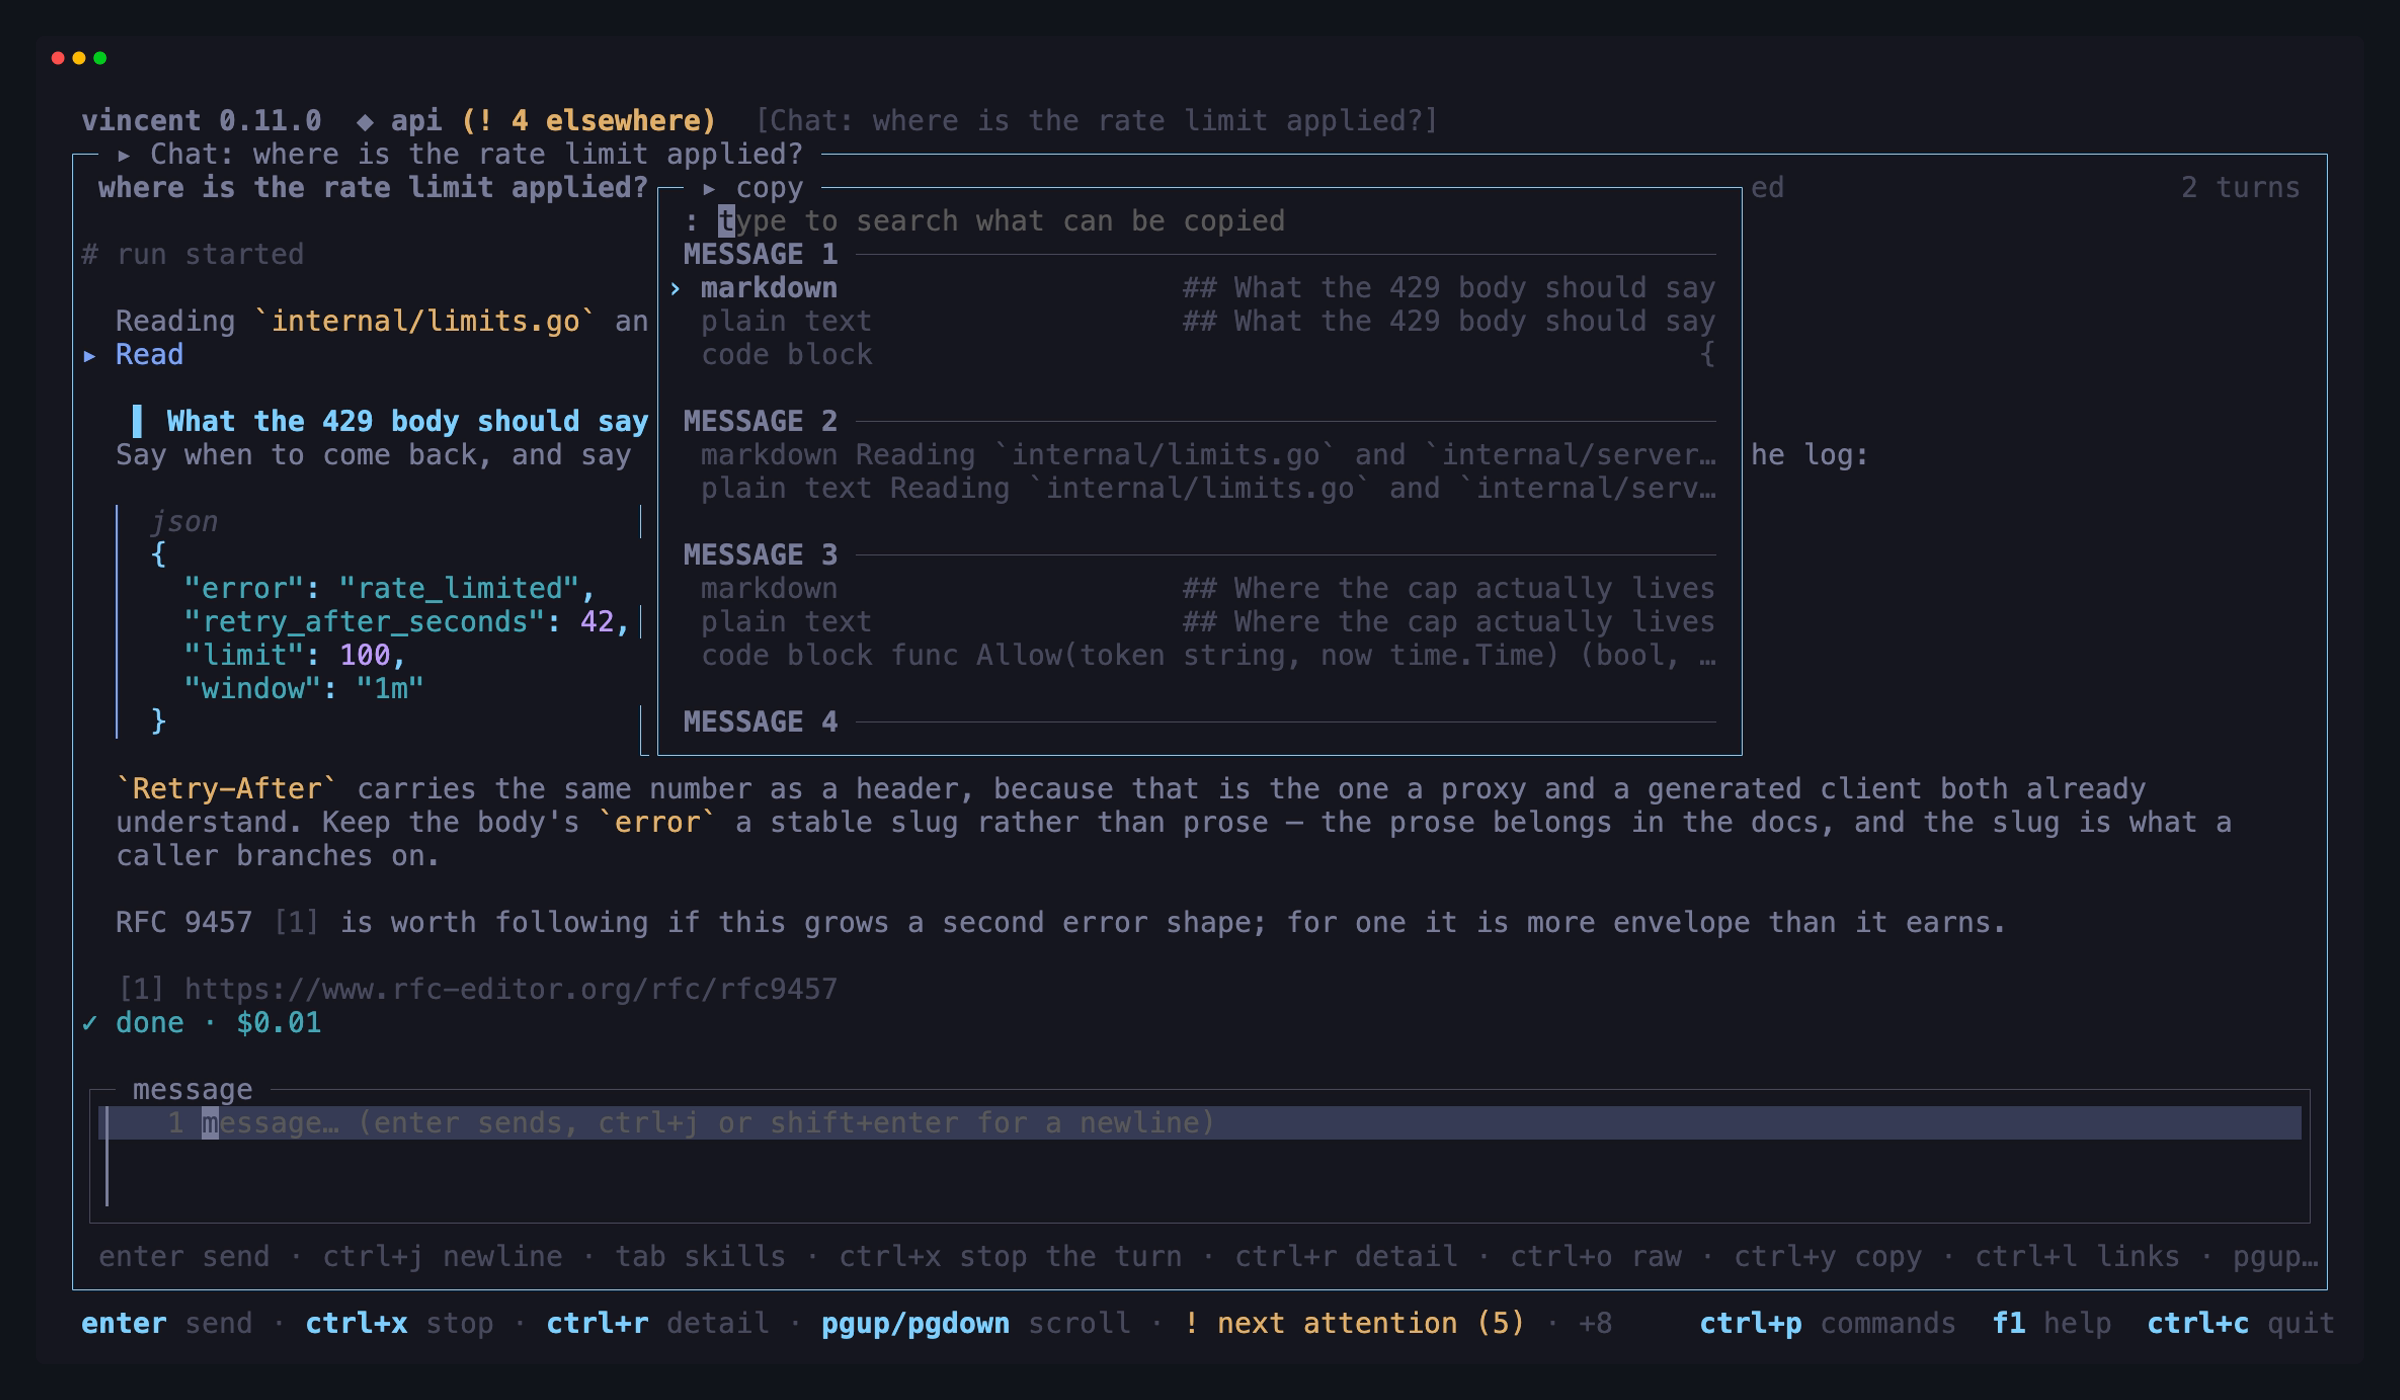Click "! next attention (5)" in the footer

(1354, 1324)
